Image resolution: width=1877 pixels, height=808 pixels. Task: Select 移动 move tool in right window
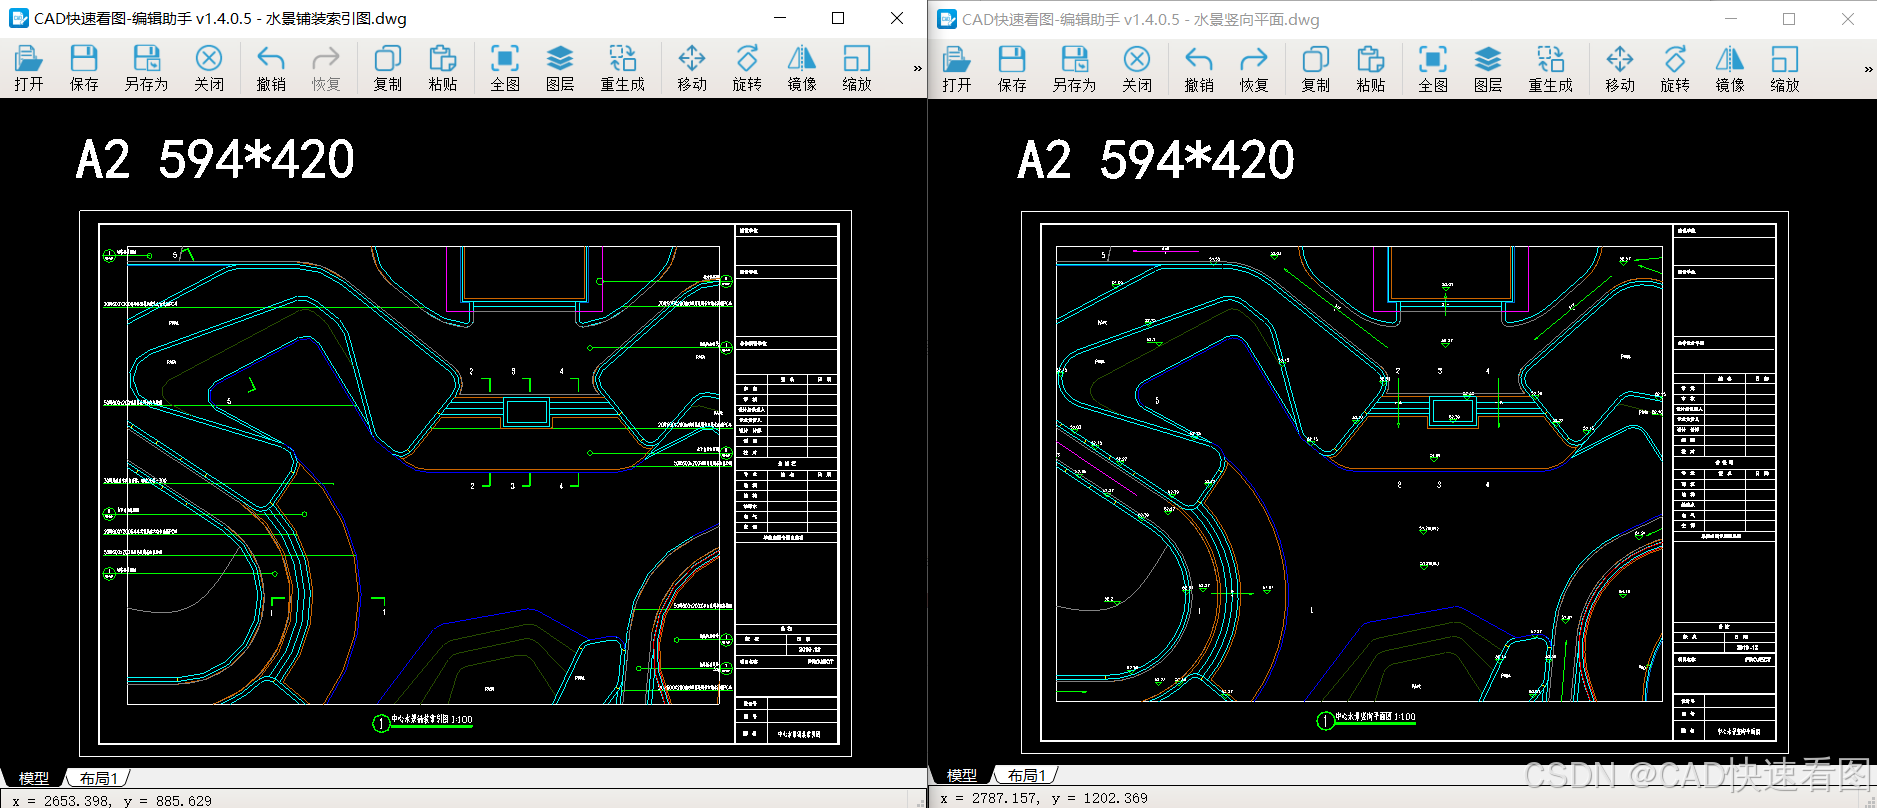(x=1620, y=69)
